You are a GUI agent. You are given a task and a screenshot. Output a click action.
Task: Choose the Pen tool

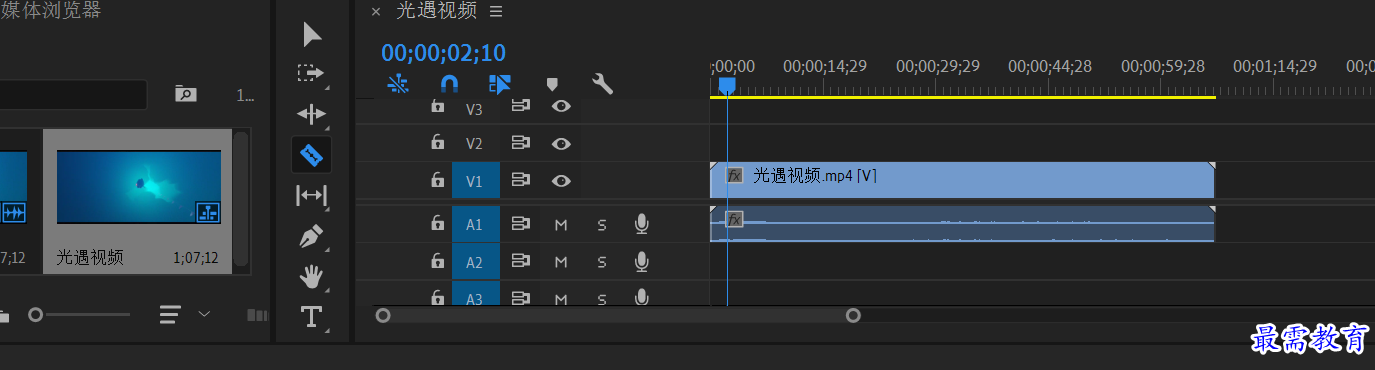pyautogui.click(x=312, y=237)
